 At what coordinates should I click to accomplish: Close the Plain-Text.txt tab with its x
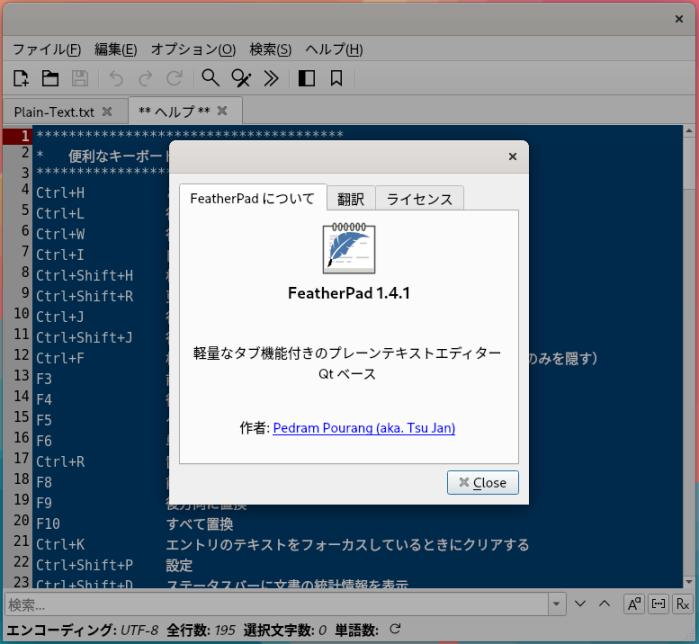pos(107,111)
